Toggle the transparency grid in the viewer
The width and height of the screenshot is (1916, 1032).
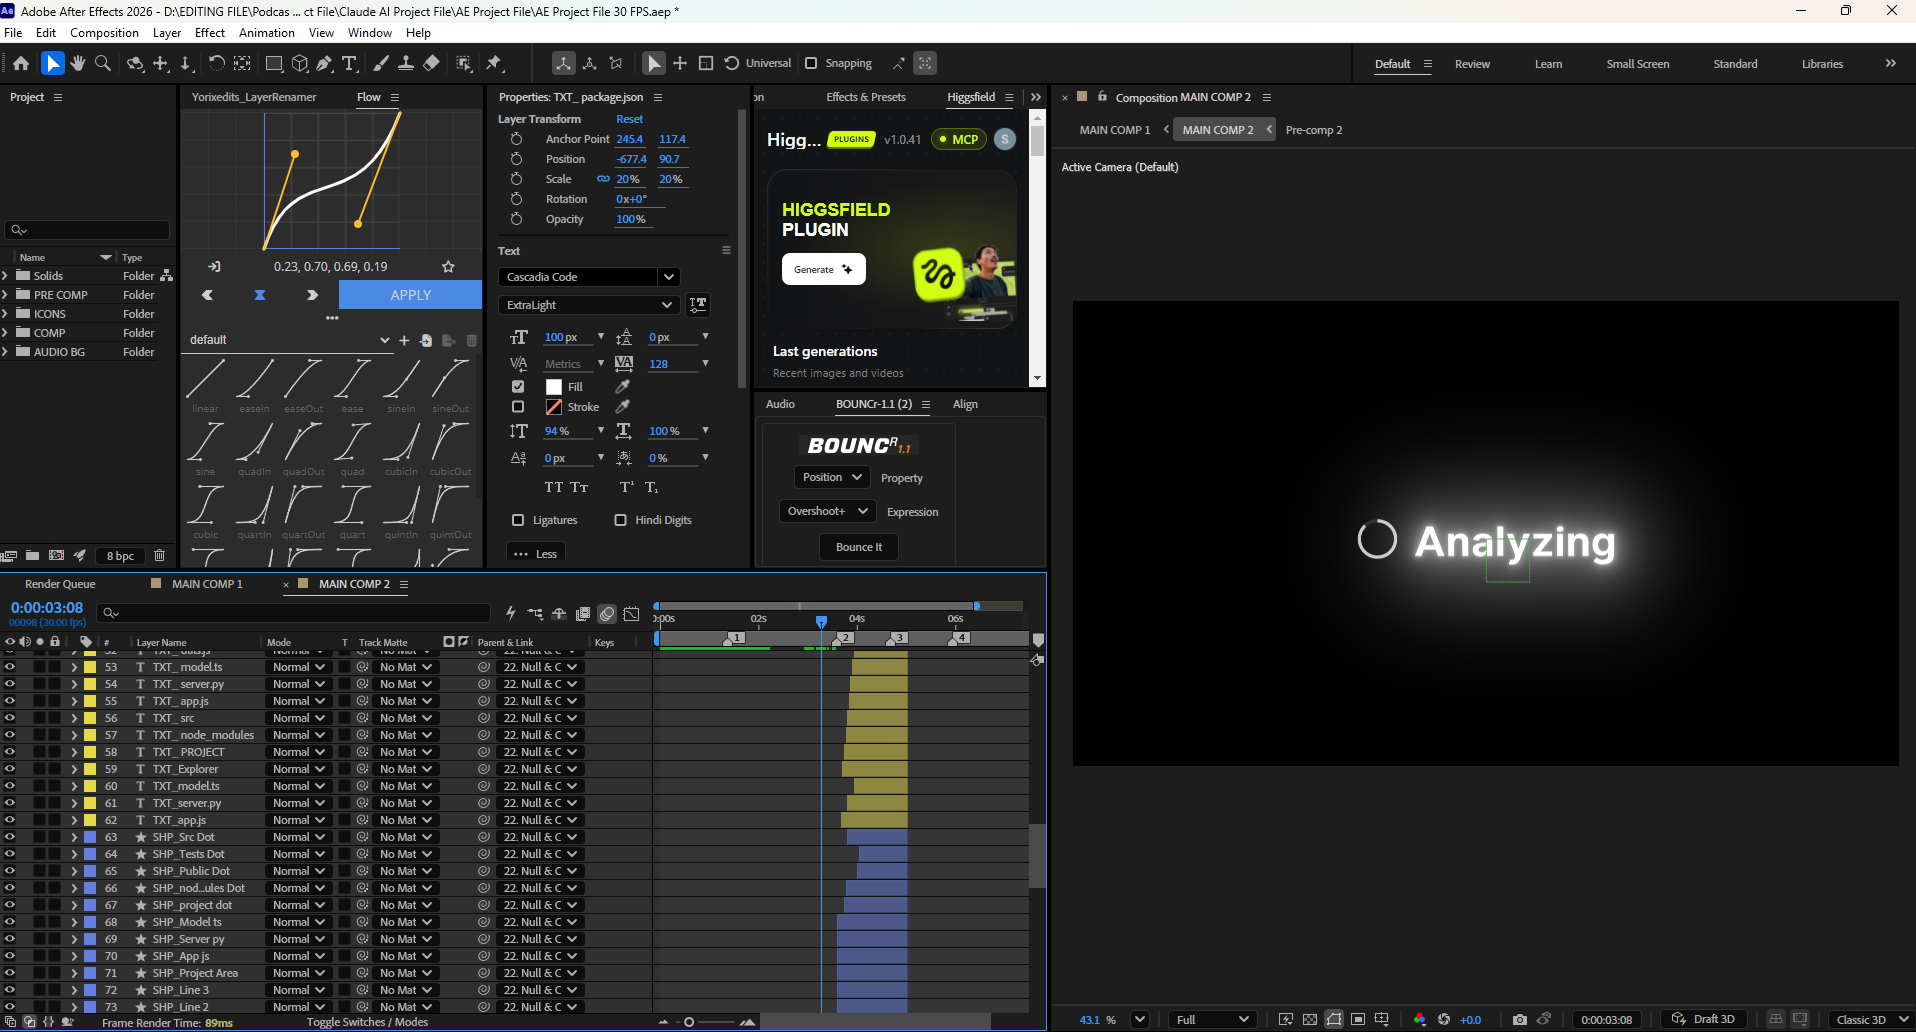click(1310, 1019)
